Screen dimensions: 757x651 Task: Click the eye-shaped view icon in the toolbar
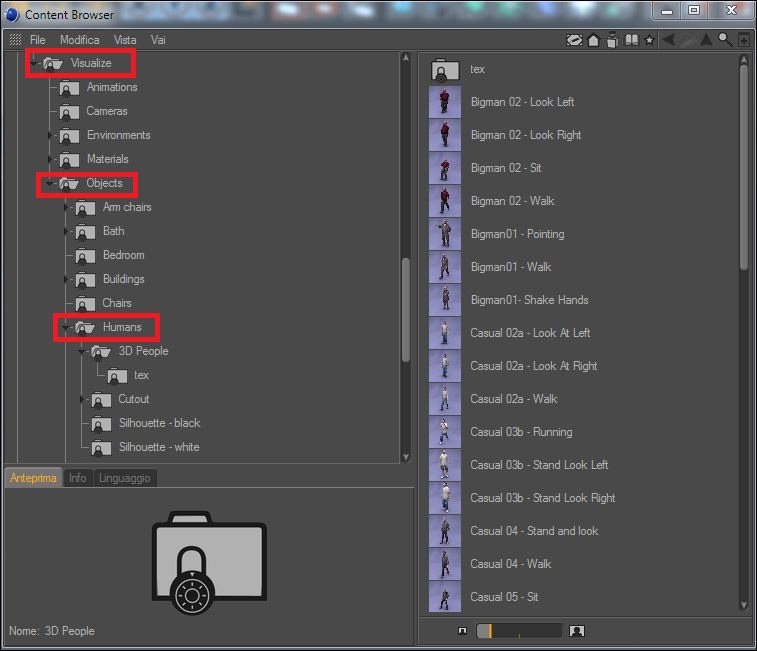pyautogui.click(x=574, y=40)
